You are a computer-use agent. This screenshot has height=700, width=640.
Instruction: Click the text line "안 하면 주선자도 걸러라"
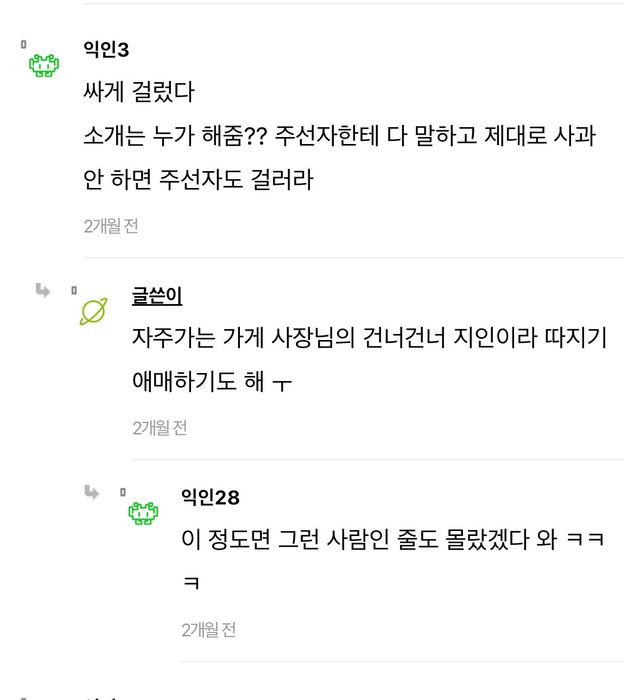198,180
